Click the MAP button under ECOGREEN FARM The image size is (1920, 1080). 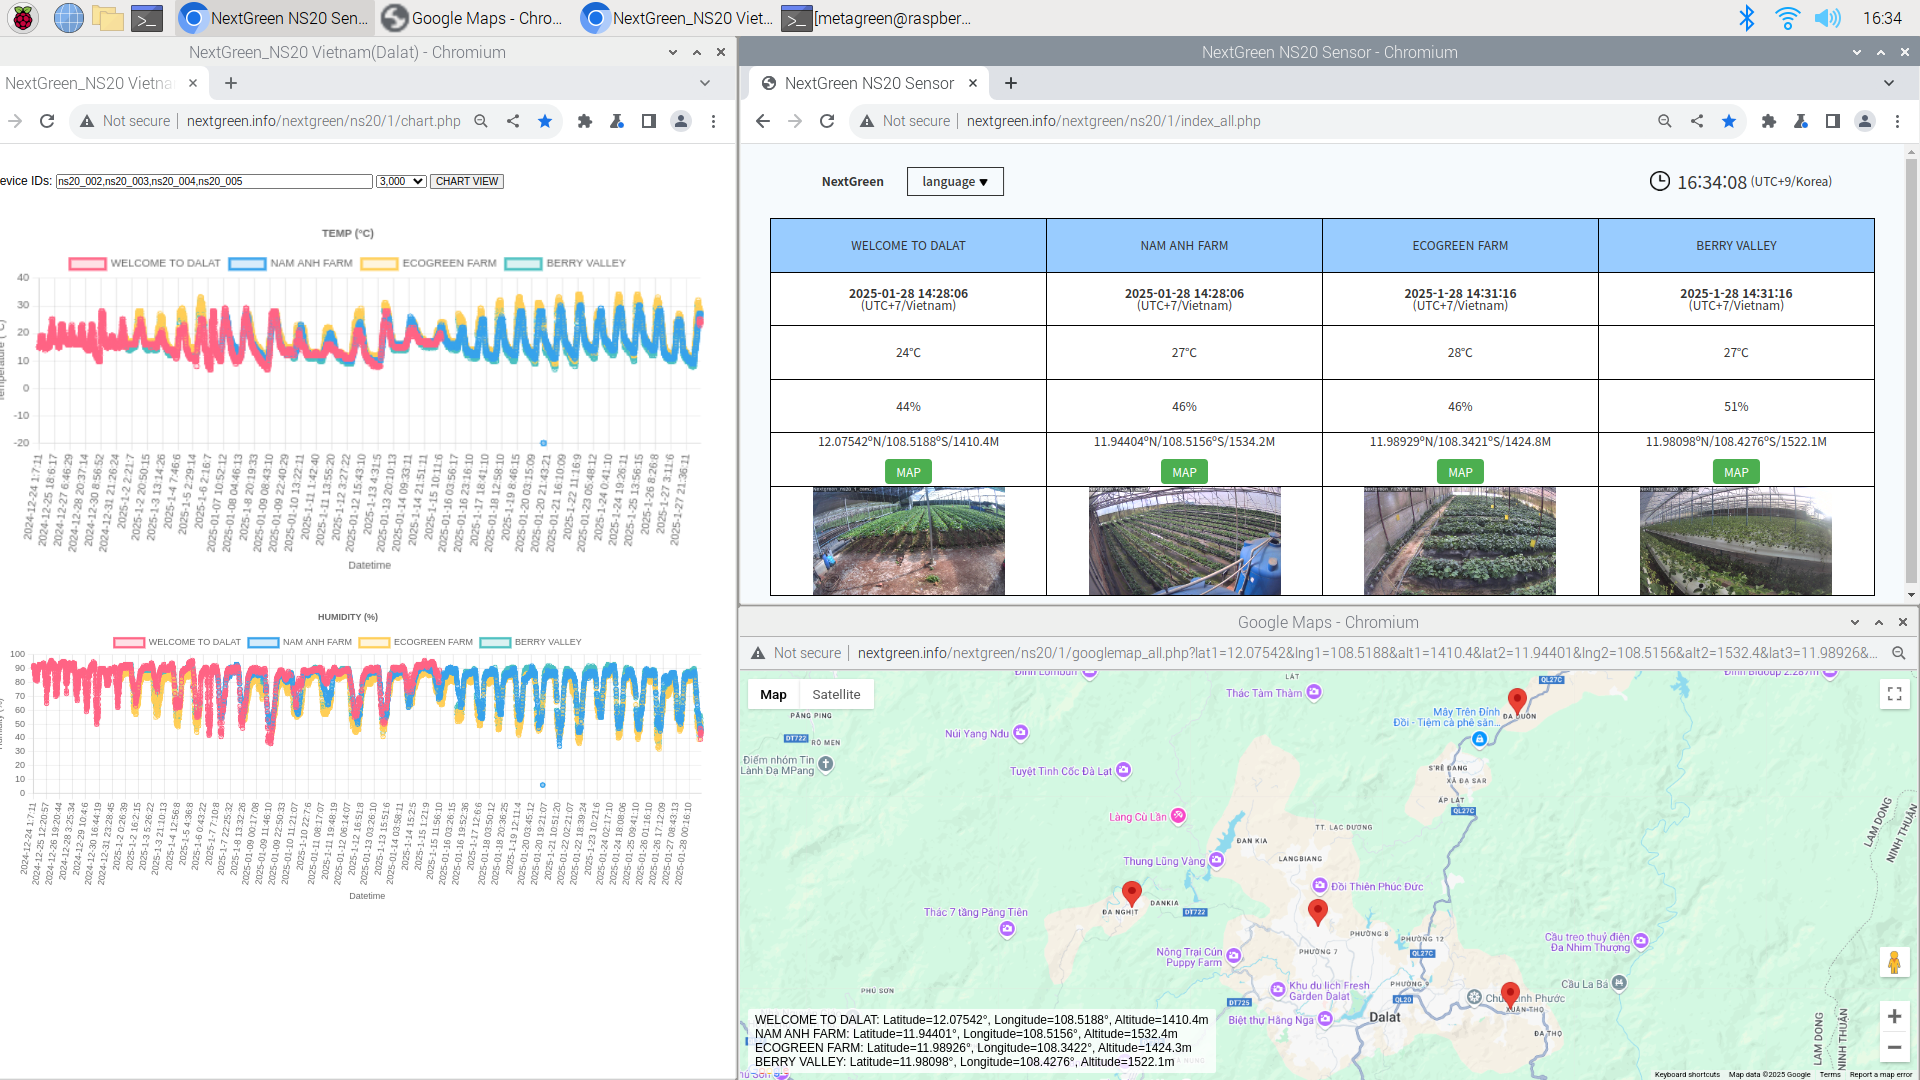click(x=1460, y=472)
